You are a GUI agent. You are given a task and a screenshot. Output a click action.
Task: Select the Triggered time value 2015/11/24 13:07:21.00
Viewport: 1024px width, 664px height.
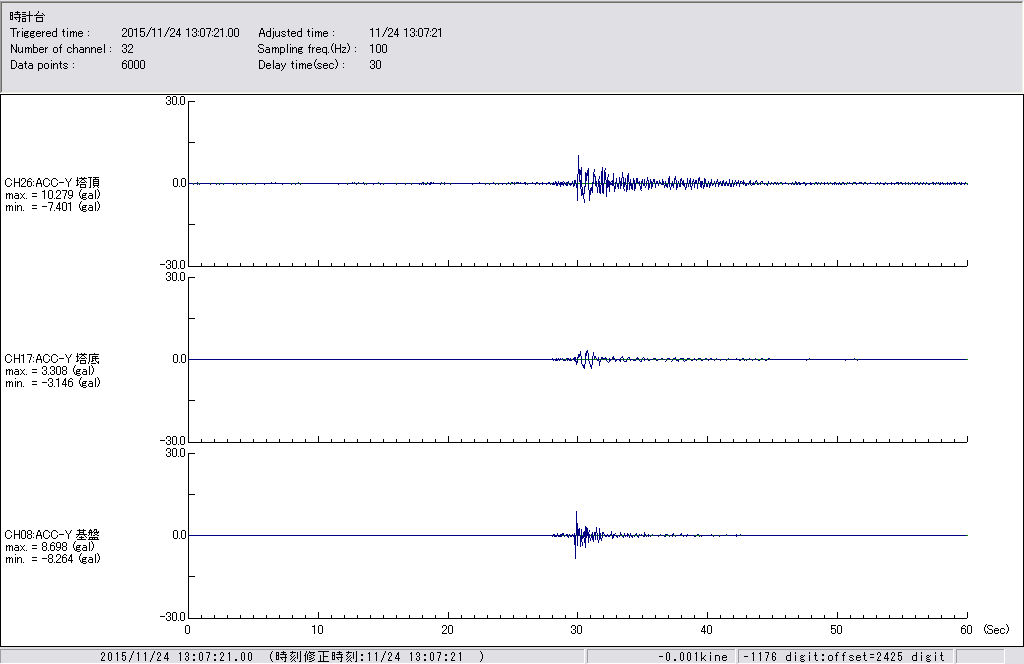coord(187,33)
